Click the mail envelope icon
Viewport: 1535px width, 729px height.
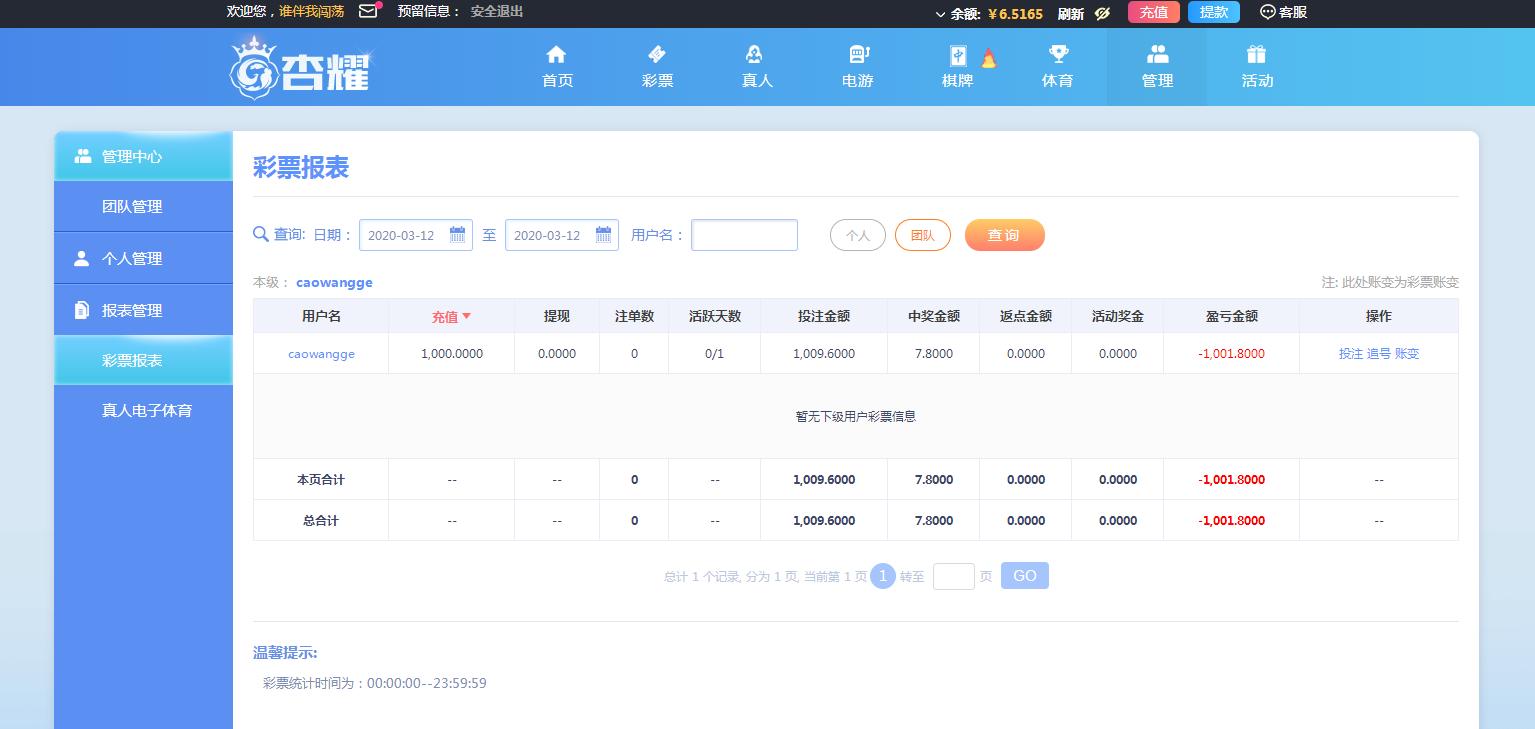[x=368, y=12]
